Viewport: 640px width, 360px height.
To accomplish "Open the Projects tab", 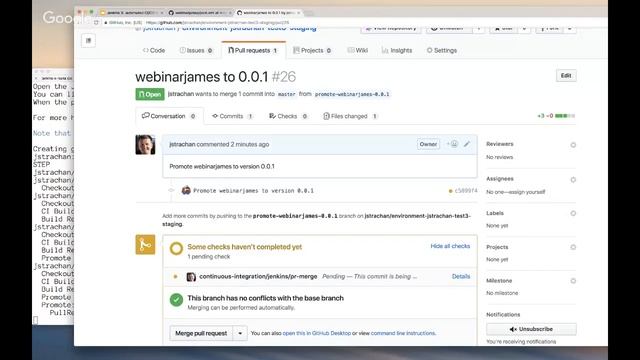I will coord(312,50).
